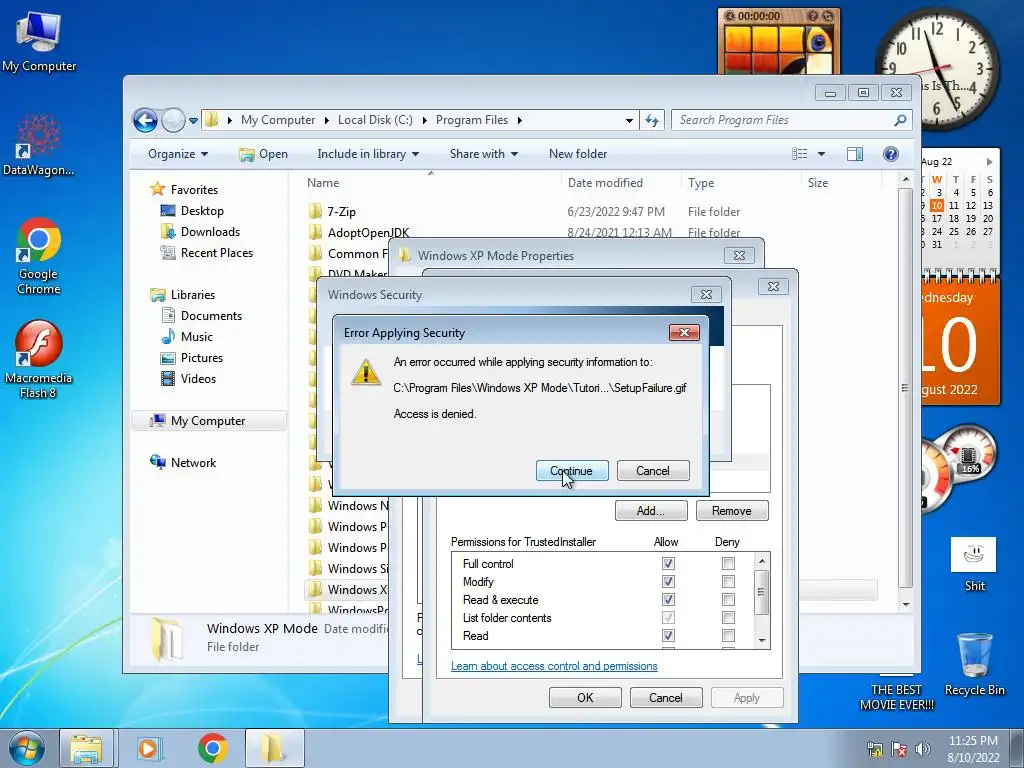Open address bar history dropdown

(629, 121)
